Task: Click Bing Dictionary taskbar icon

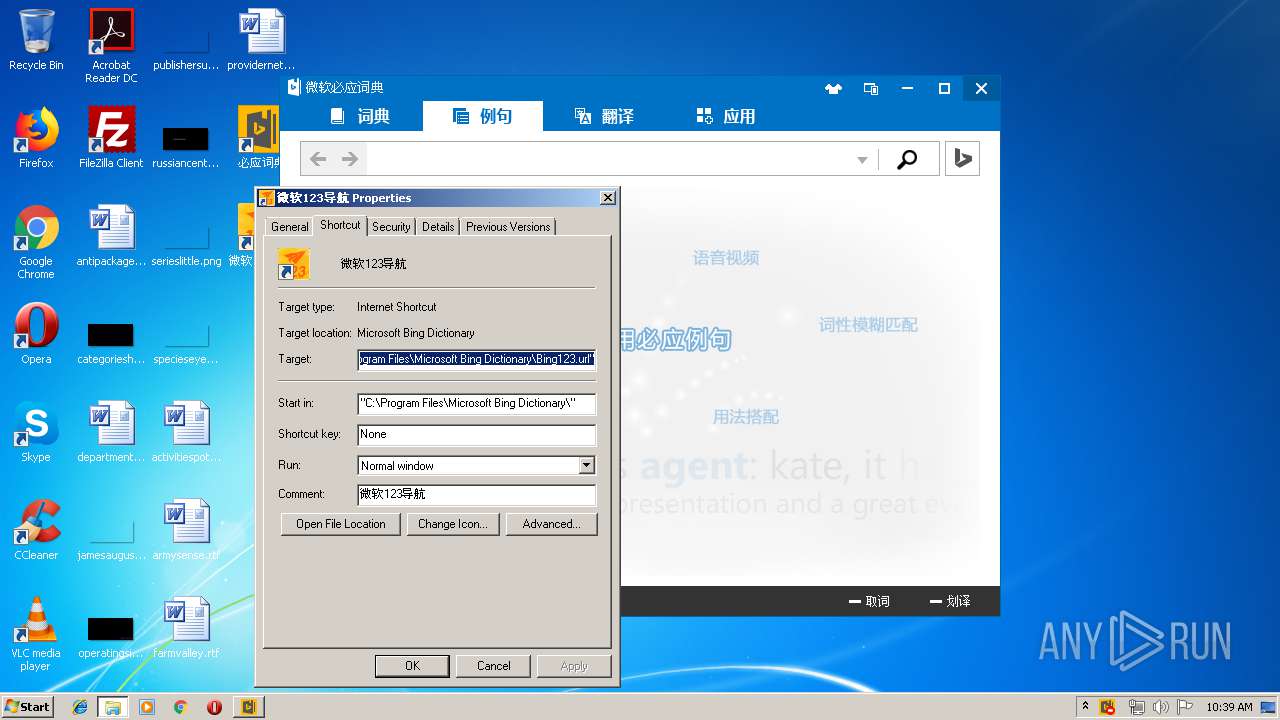Action: point(248,707)
